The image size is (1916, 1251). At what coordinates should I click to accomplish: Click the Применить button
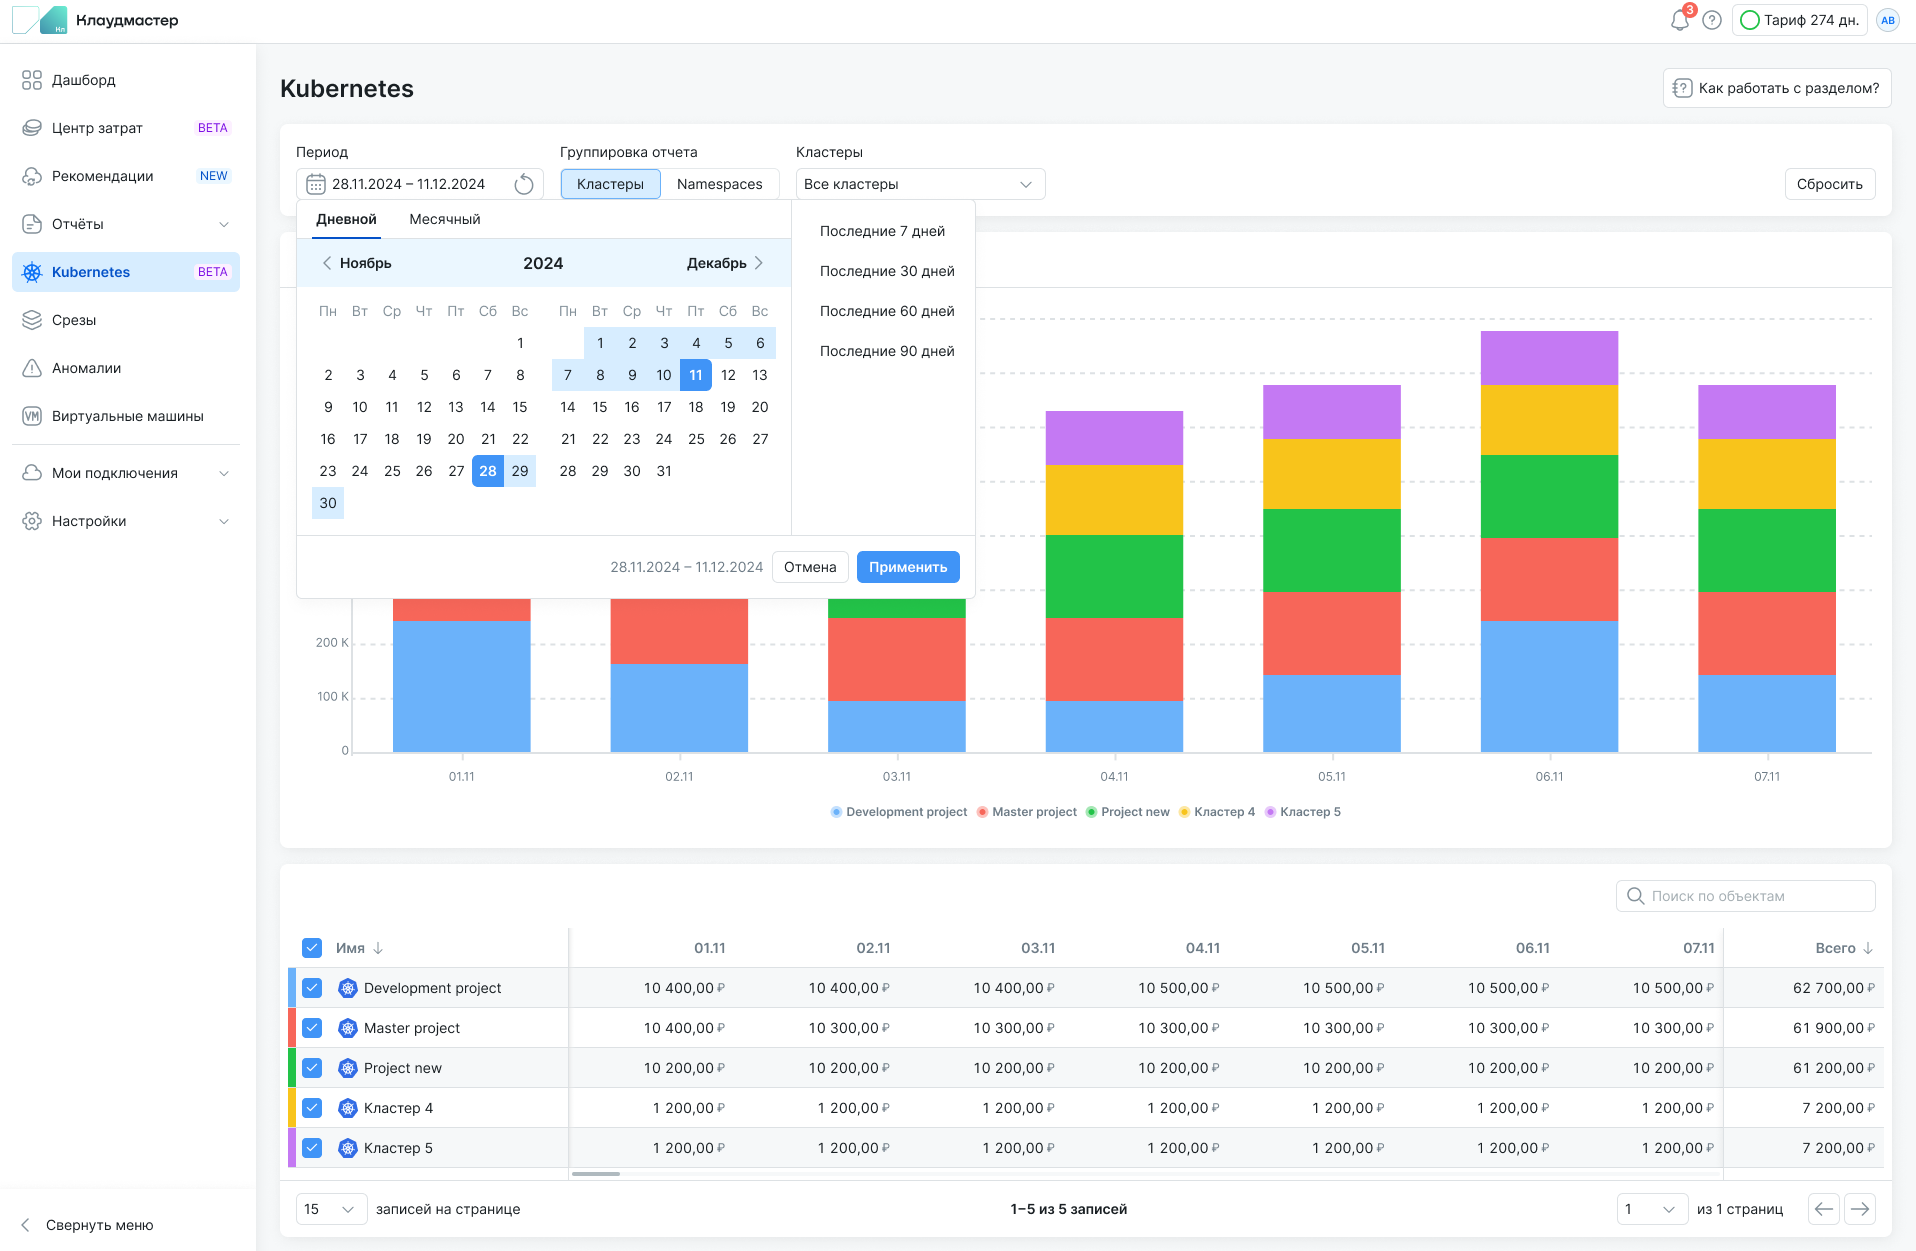point(907,567)
